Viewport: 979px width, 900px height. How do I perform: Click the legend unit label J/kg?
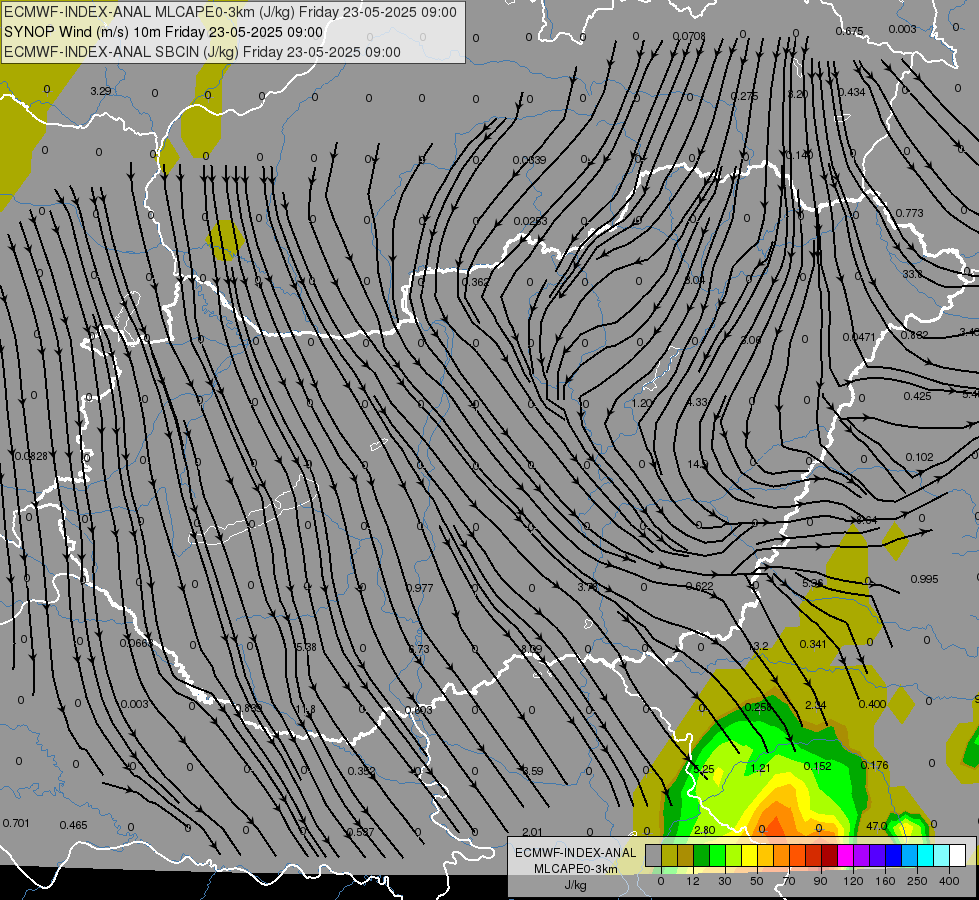[x=575, y=885]
